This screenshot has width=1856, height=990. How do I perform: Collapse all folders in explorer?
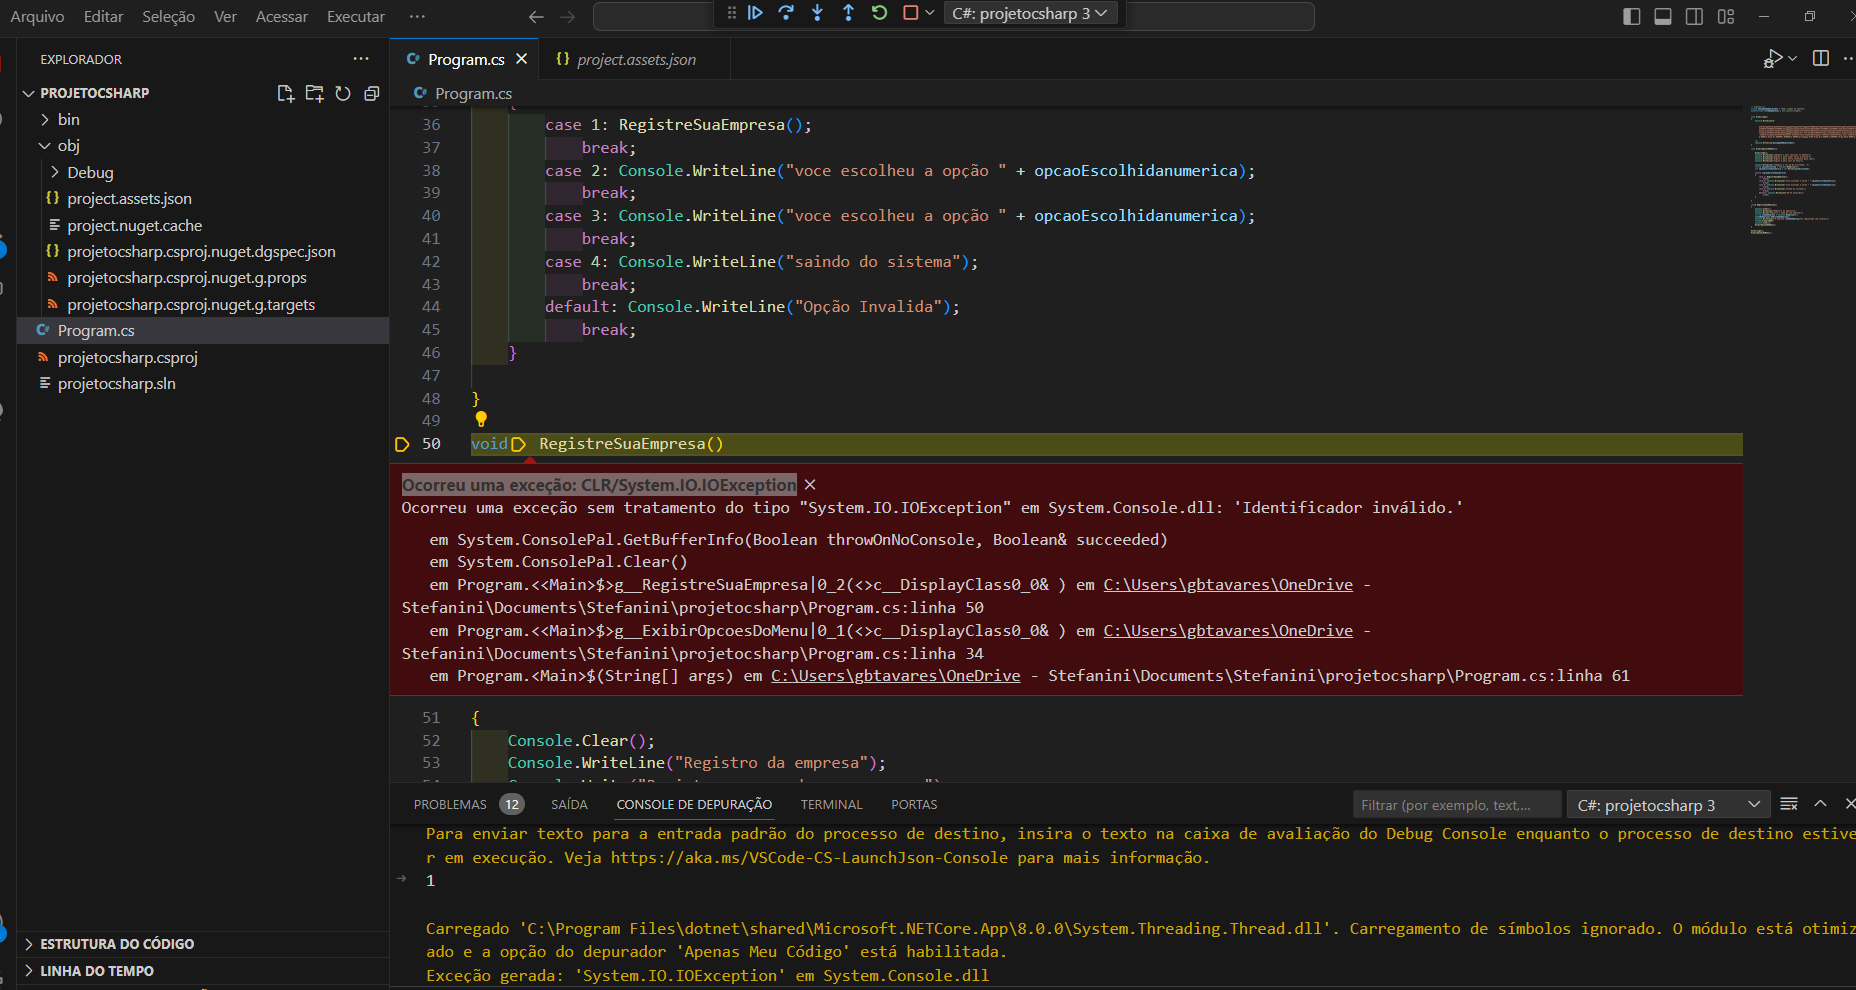371,93
